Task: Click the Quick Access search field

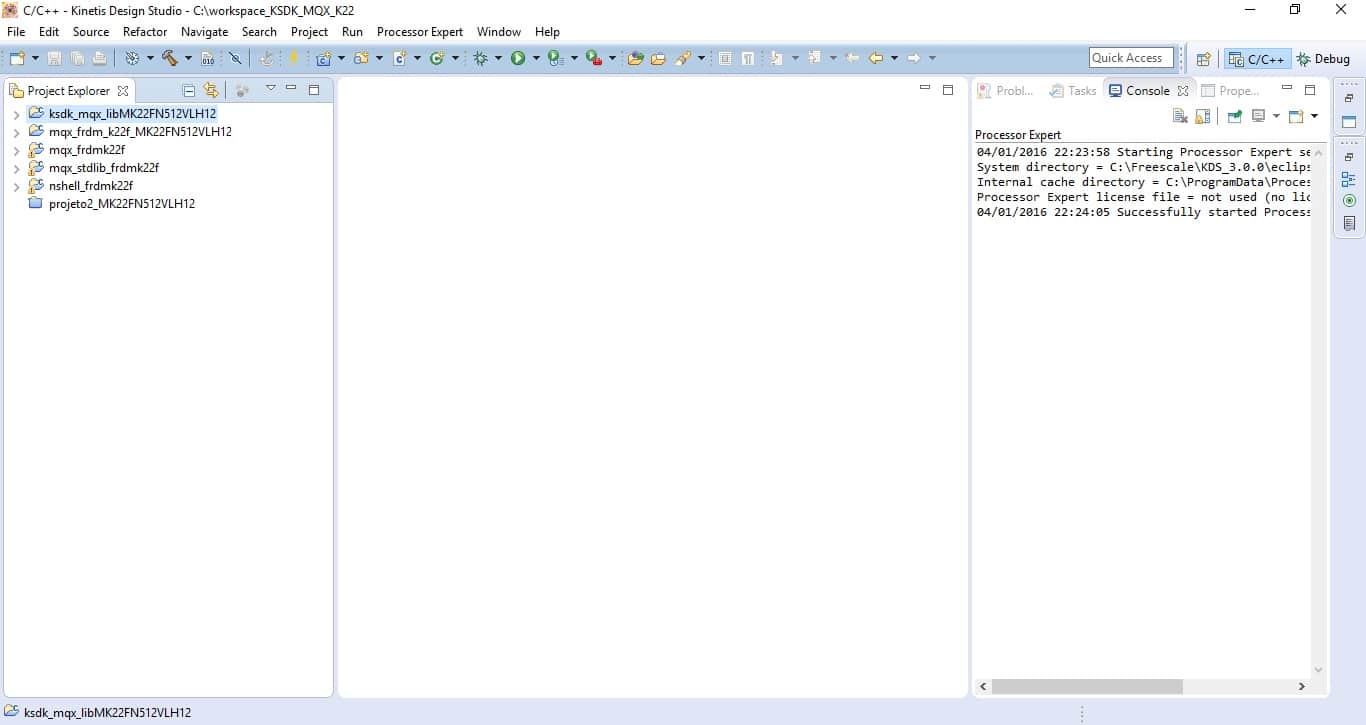Action: [1131, 58]
